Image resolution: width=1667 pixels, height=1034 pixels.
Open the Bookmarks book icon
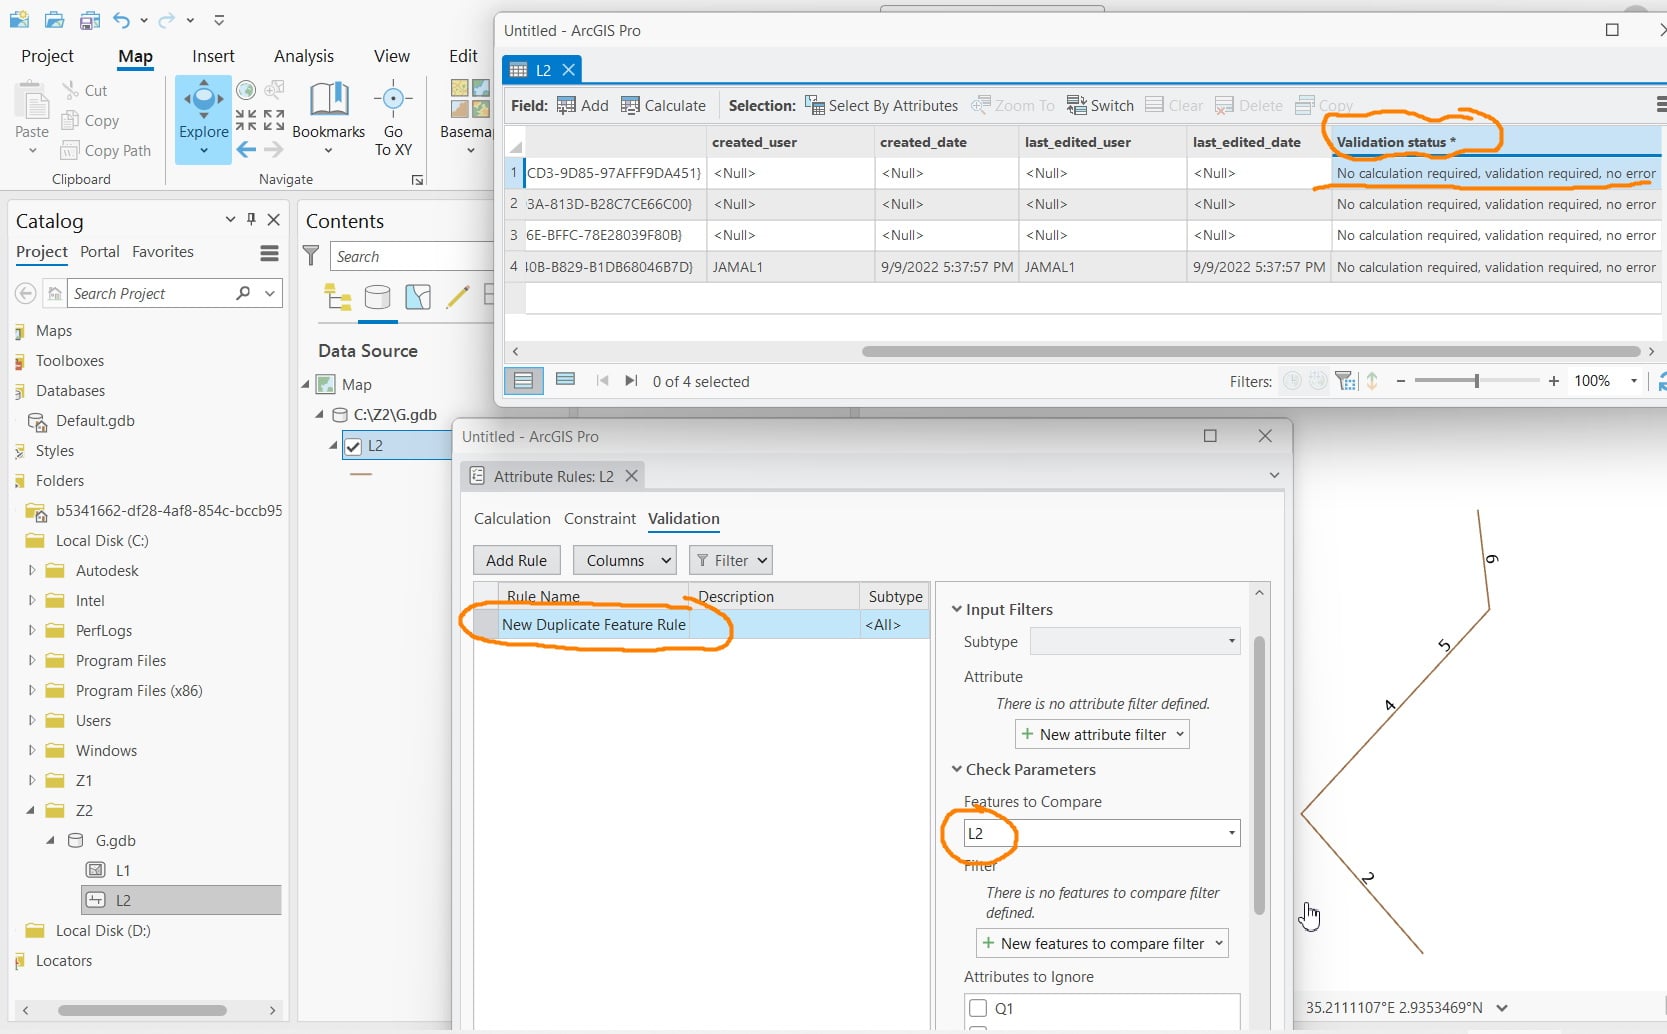[328, 100]
